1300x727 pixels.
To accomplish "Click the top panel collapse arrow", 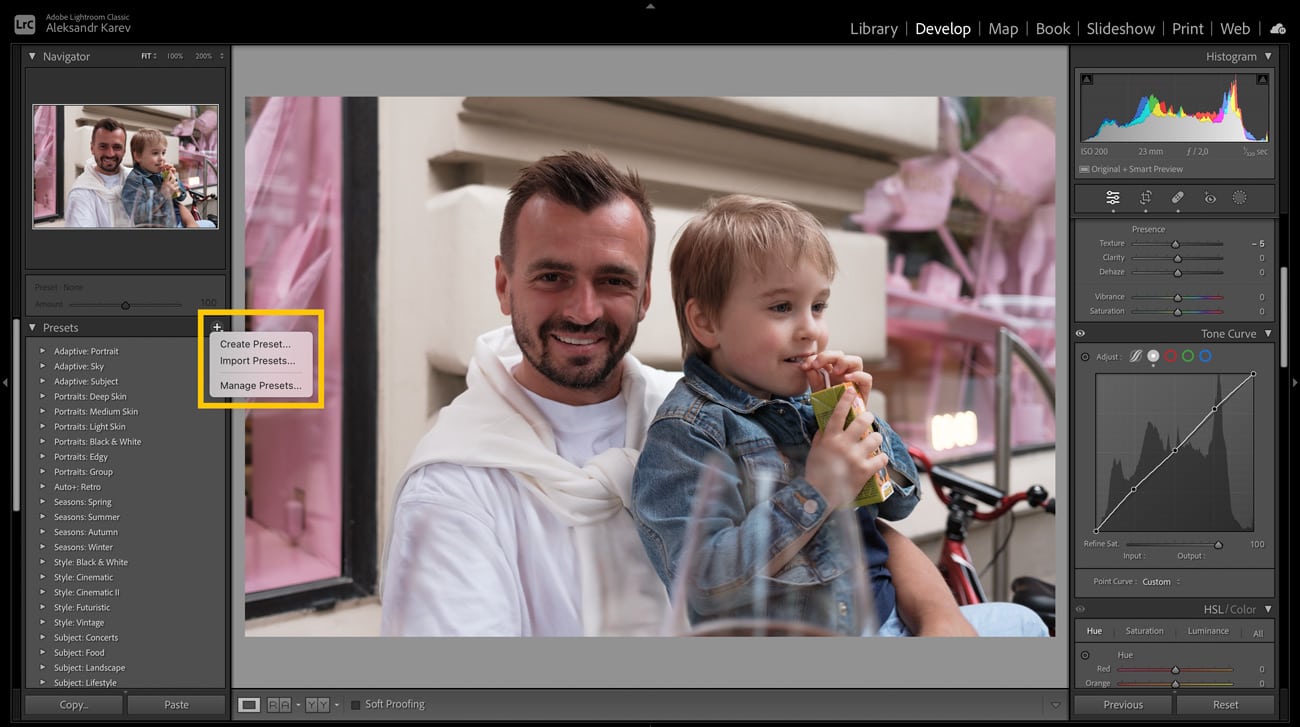I will 650,5.
